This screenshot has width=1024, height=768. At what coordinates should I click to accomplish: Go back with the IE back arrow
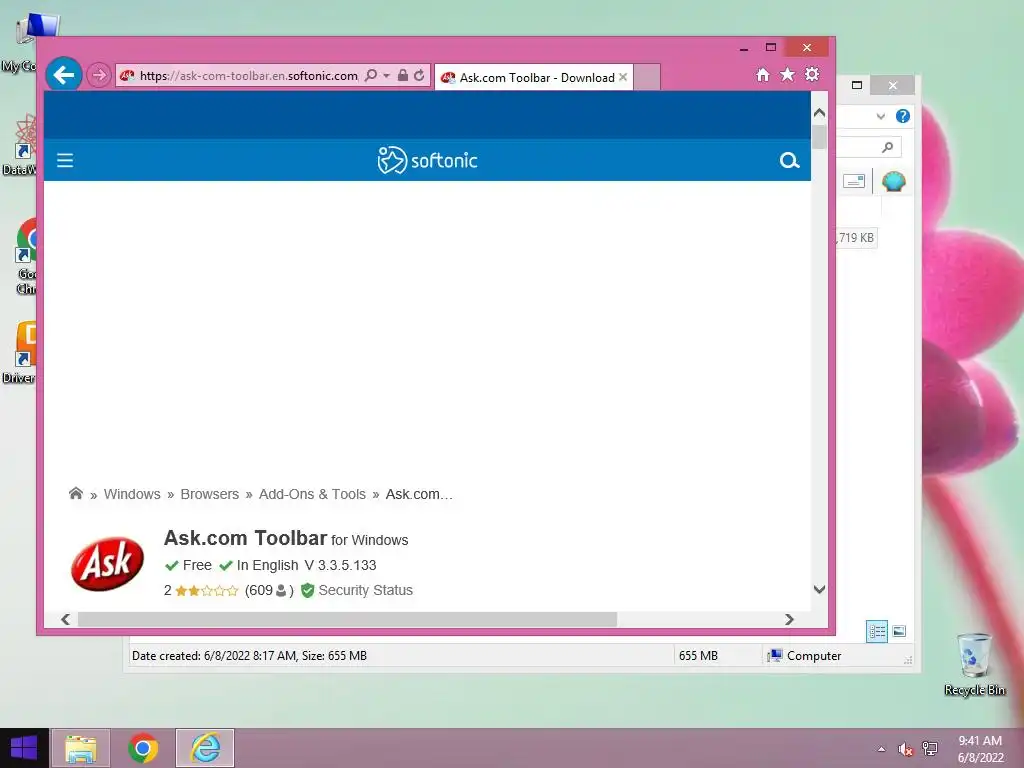pyautogui.click(x=63, y=75)
